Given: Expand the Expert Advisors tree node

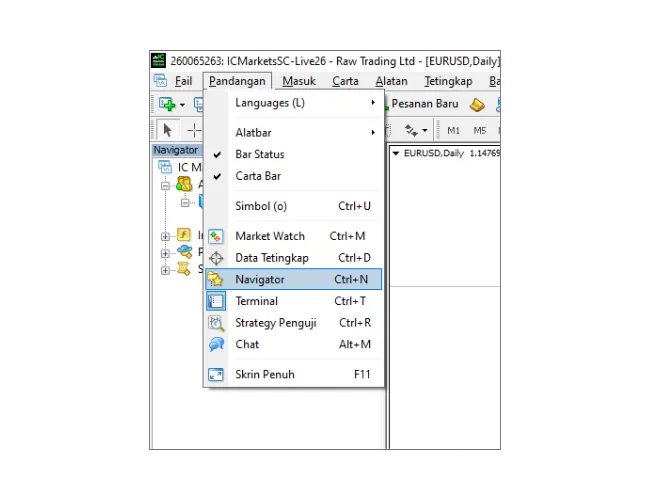Looking at the screenshot, I should [x=165, y=253].
